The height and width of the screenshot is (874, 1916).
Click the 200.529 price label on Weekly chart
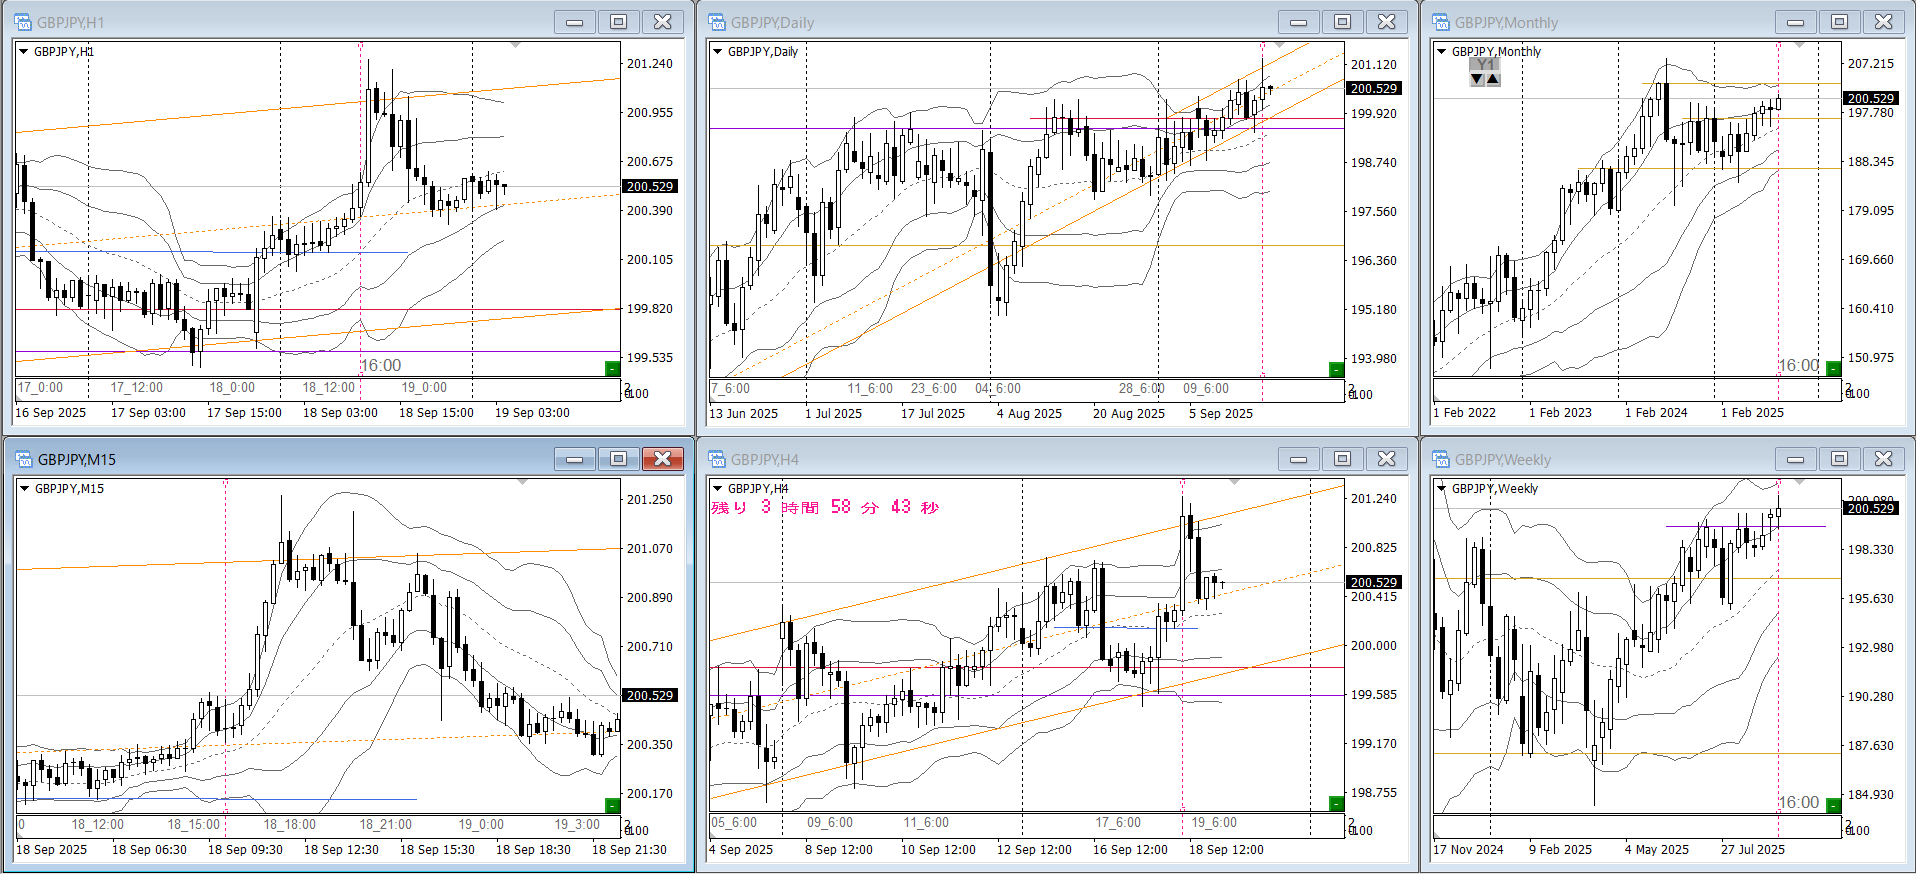pos(1870,509)
